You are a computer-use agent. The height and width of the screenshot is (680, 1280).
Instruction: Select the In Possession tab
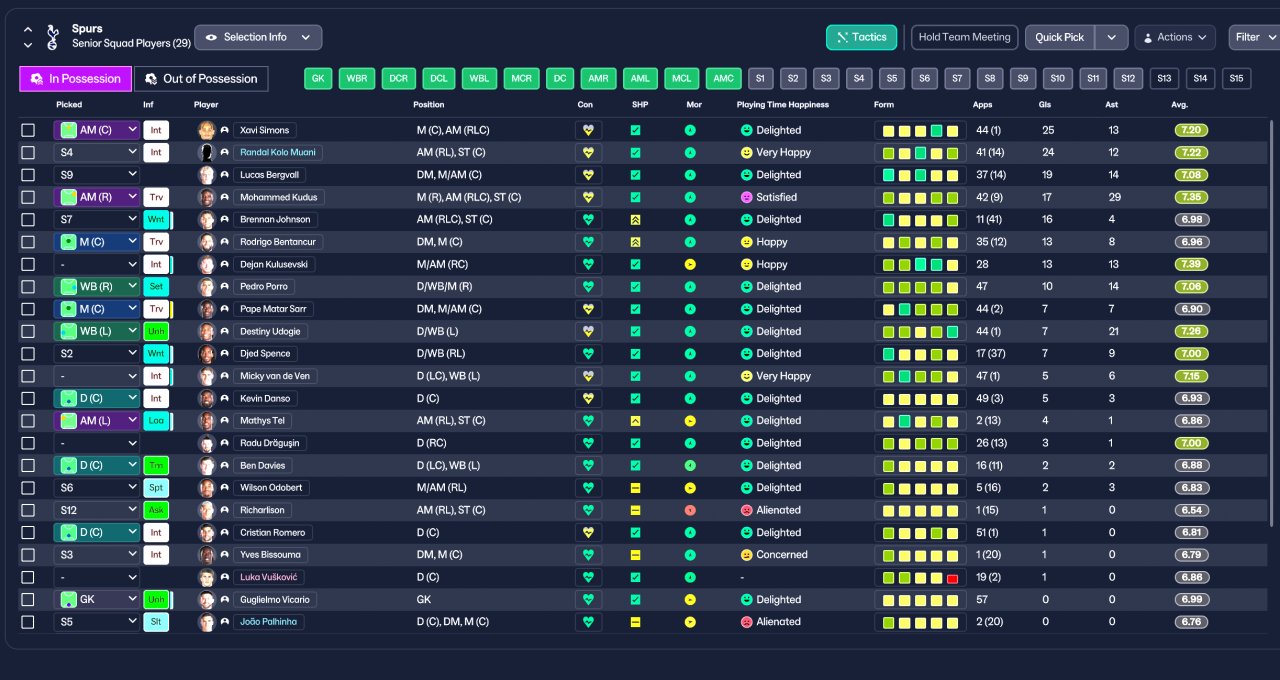coord(76,79)
